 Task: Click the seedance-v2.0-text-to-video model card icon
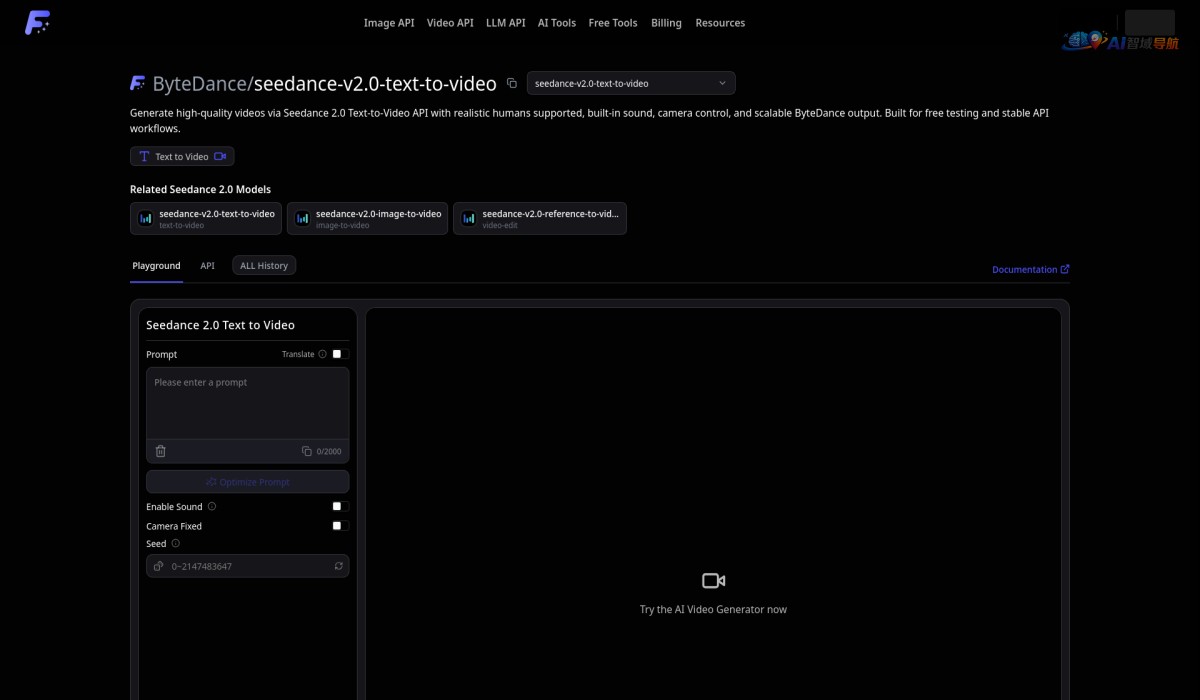tap(146, 218)
